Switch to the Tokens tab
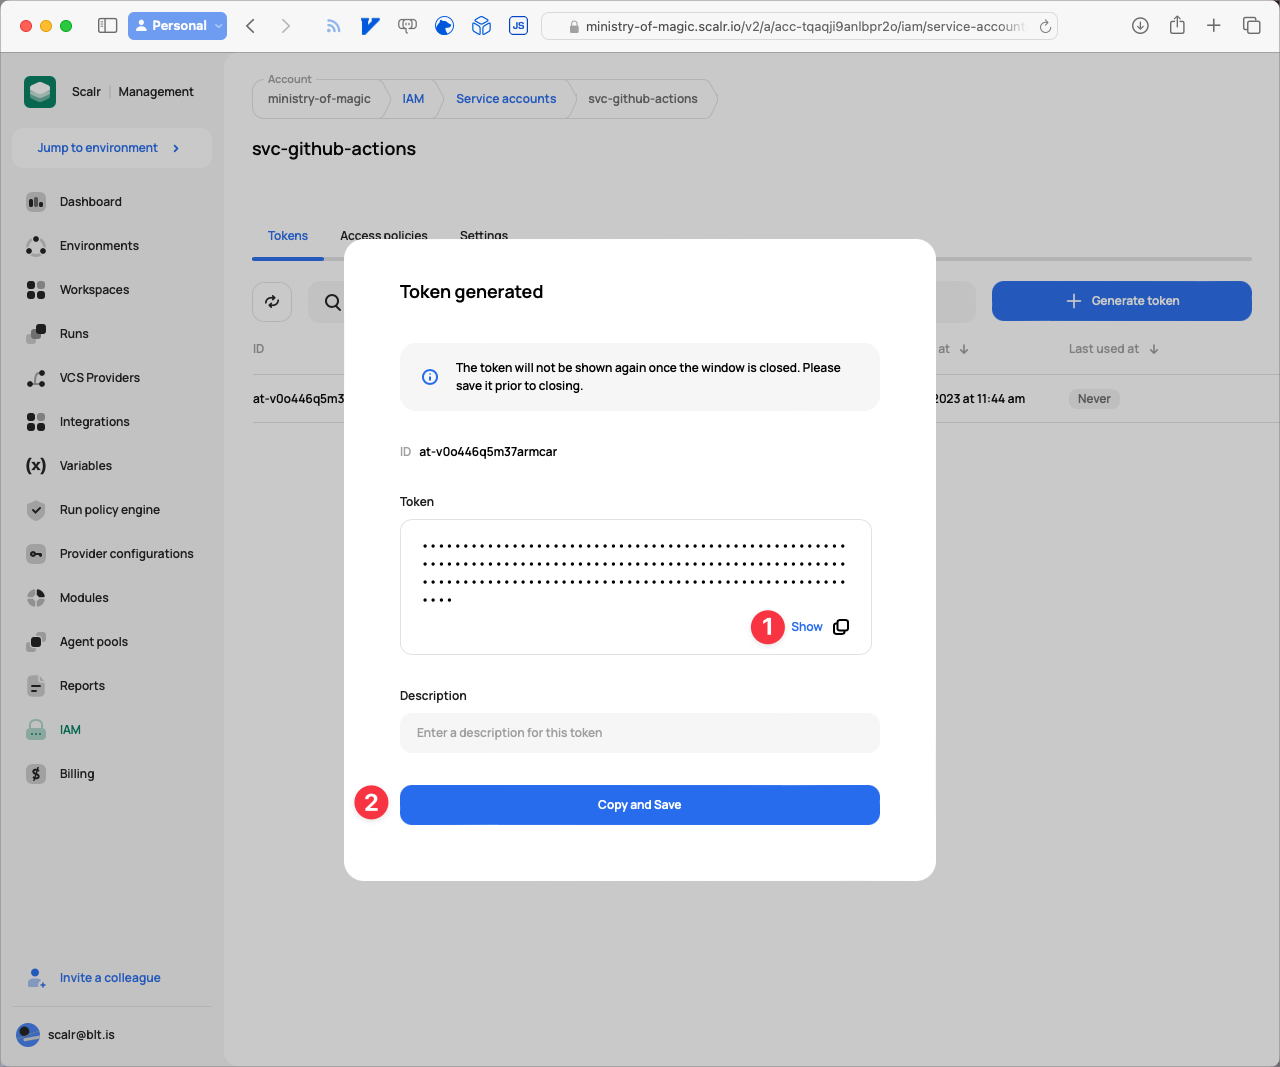 (288, 236)
